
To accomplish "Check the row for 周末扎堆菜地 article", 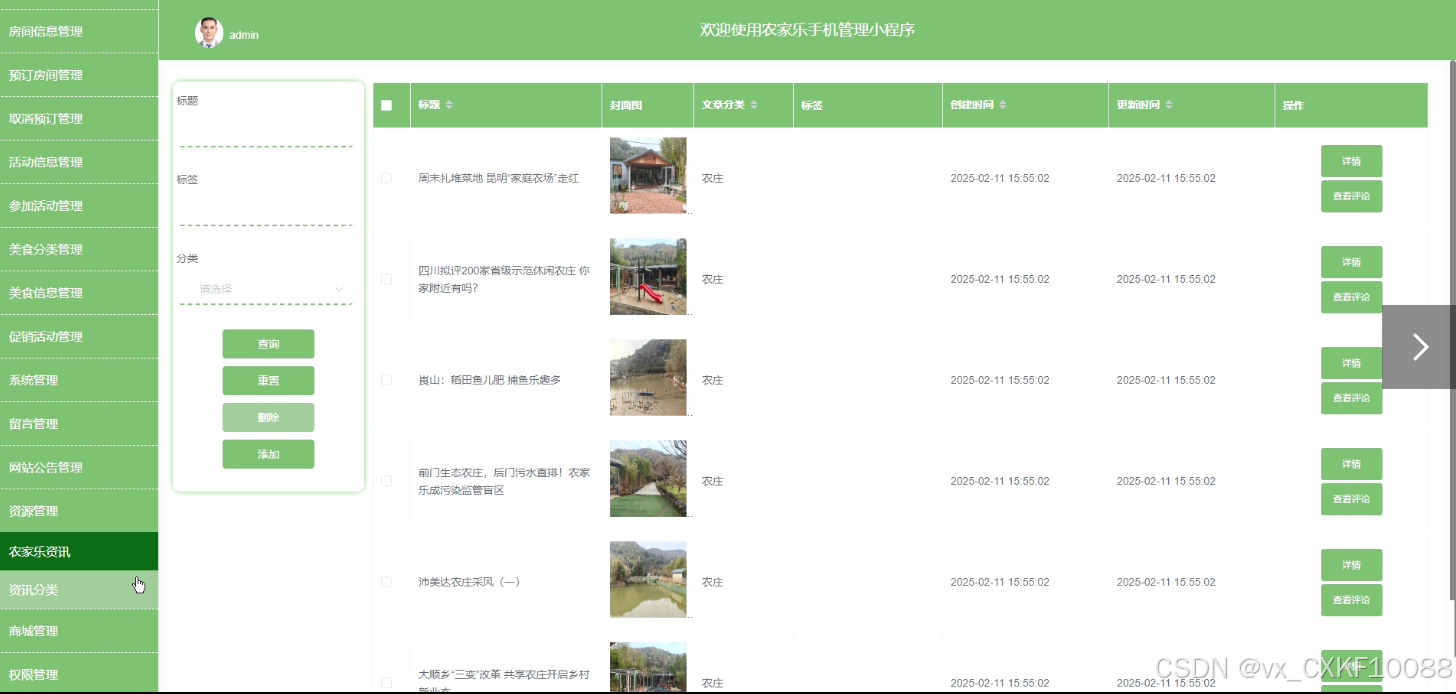I will (x=387, y=178).
